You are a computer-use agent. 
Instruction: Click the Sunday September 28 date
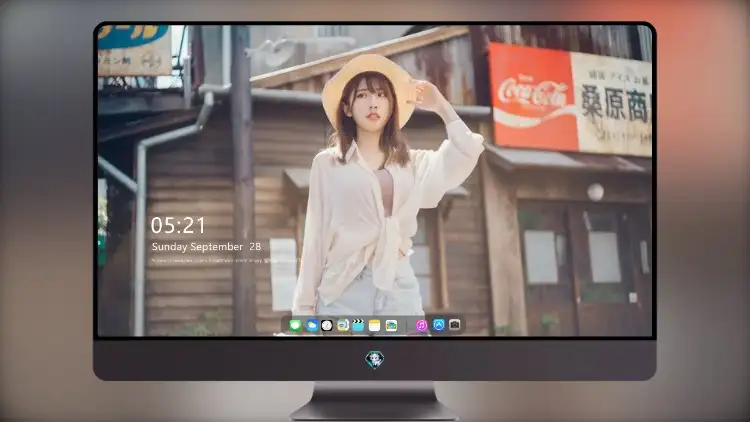[206, 247]
